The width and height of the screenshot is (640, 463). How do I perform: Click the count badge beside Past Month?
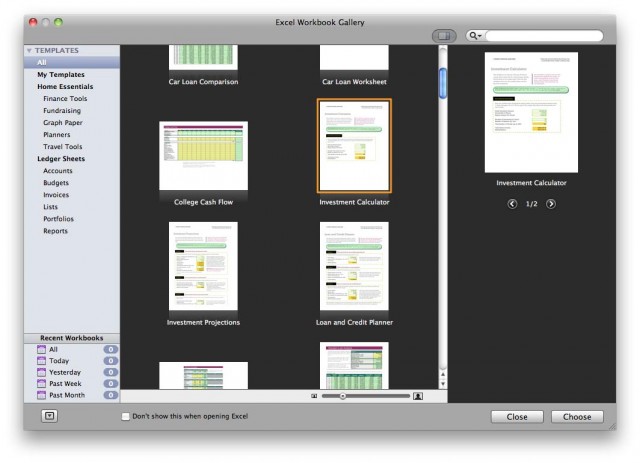pyautogui.click(x=111, y=395)
